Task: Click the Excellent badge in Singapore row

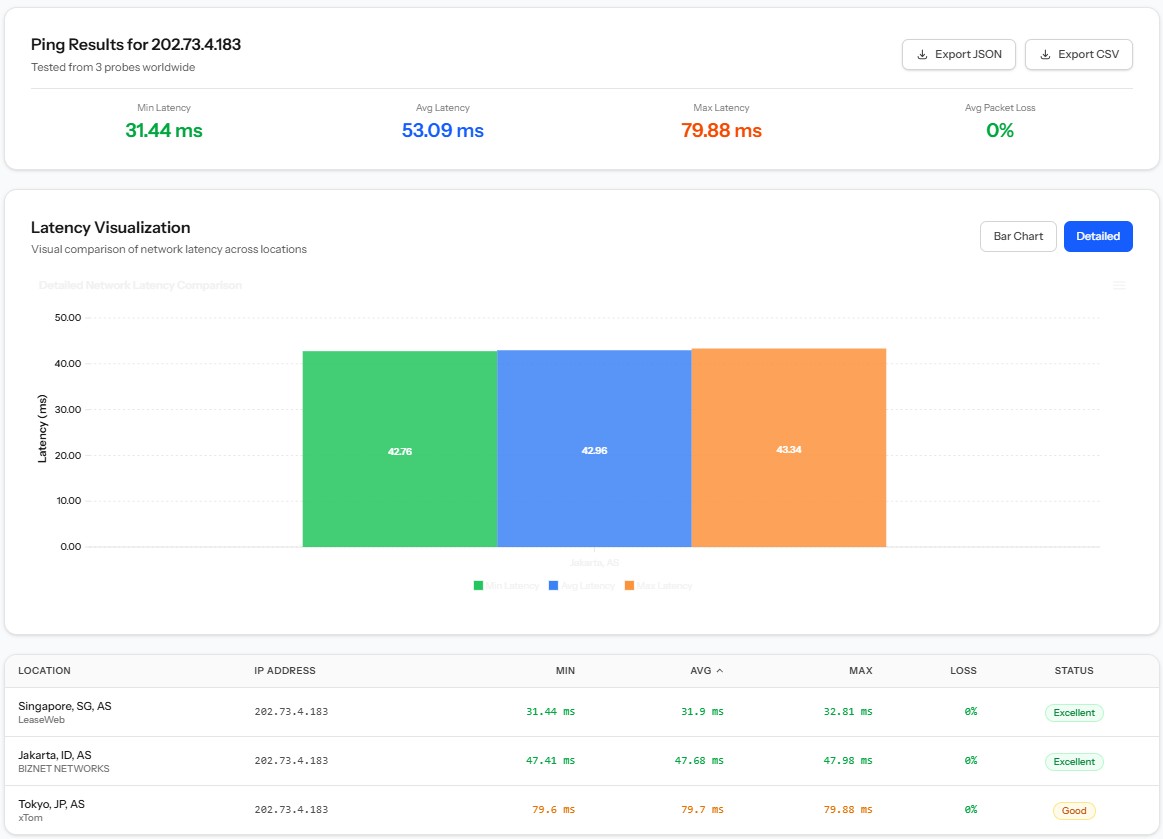Action: tap(1074, 713)
